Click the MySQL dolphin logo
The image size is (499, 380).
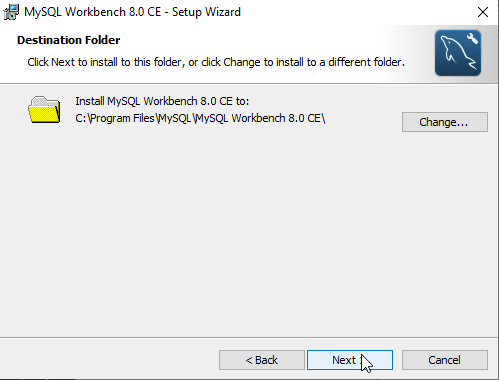tap(458, 53)
